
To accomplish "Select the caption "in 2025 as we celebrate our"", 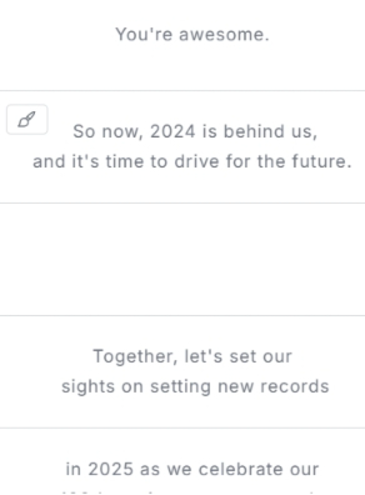I will [x=192, y=469].
